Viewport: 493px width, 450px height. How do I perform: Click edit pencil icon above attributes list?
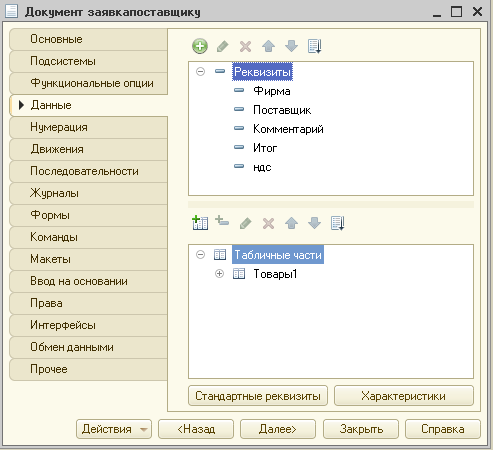coord(222,46)
